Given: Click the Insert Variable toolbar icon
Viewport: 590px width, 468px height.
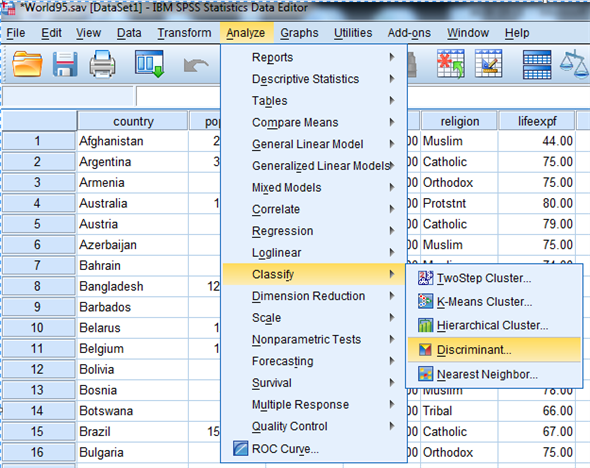Looking at the screenshot, I should point(488,64).
